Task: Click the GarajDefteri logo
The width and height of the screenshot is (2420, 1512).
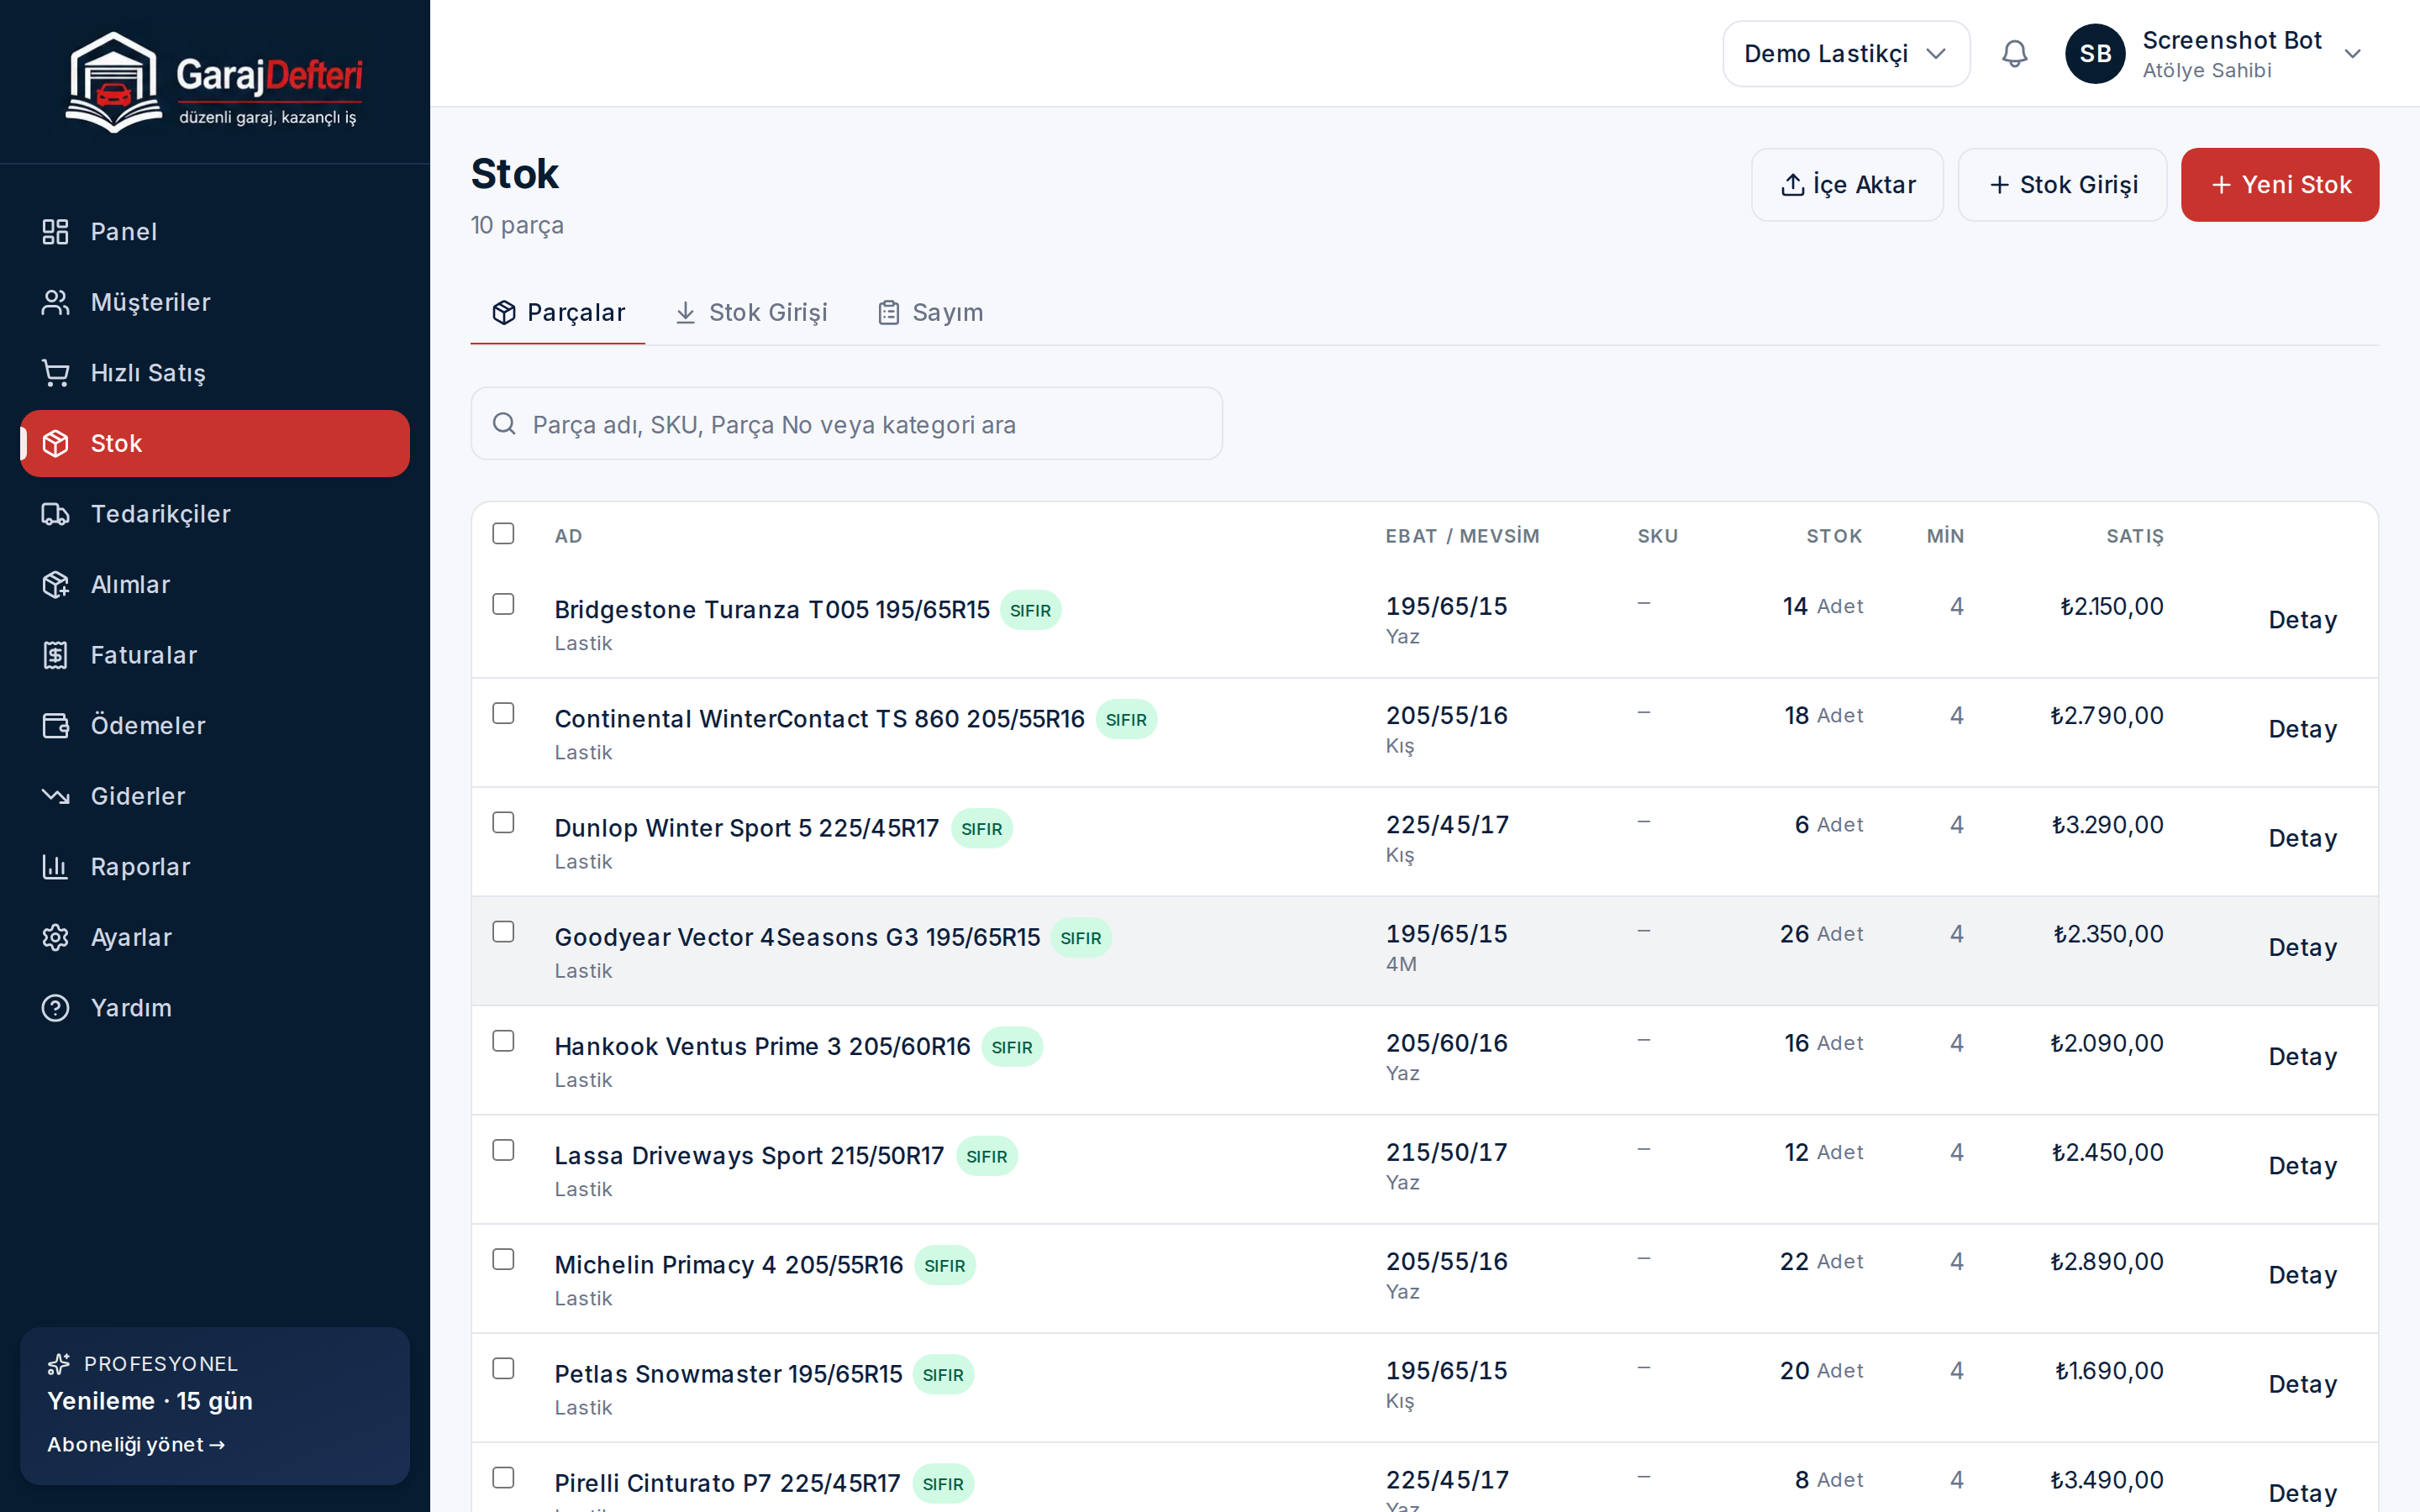Action: pos(214,82)
